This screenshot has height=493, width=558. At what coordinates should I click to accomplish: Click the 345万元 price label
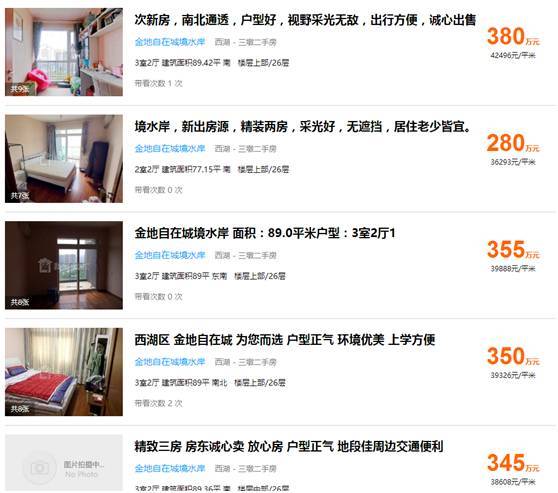click(513, 463)
